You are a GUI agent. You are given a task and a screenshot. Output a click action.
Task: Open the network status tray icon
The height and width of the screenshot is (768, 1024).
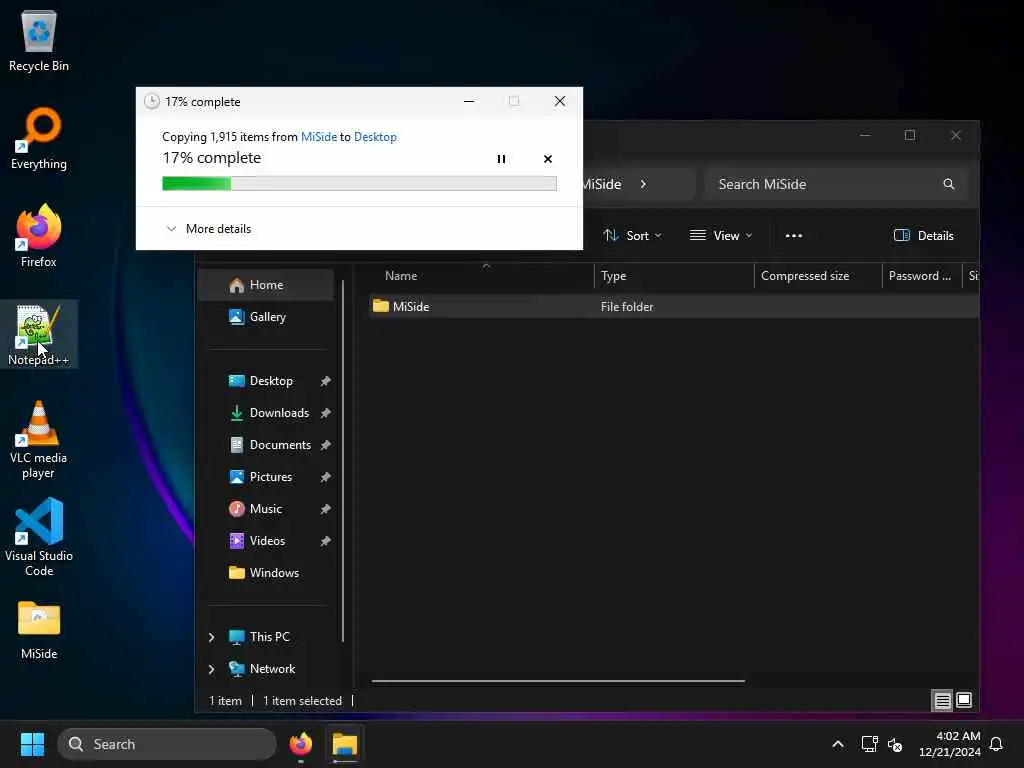(x=869, y=744)
